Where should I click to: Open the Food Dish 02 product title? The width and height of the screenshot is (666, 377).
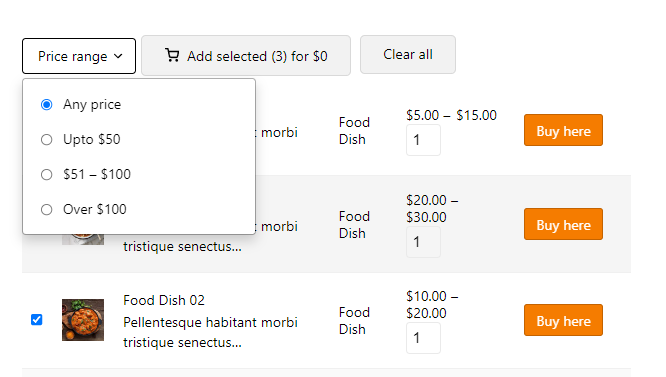[164, 300]
